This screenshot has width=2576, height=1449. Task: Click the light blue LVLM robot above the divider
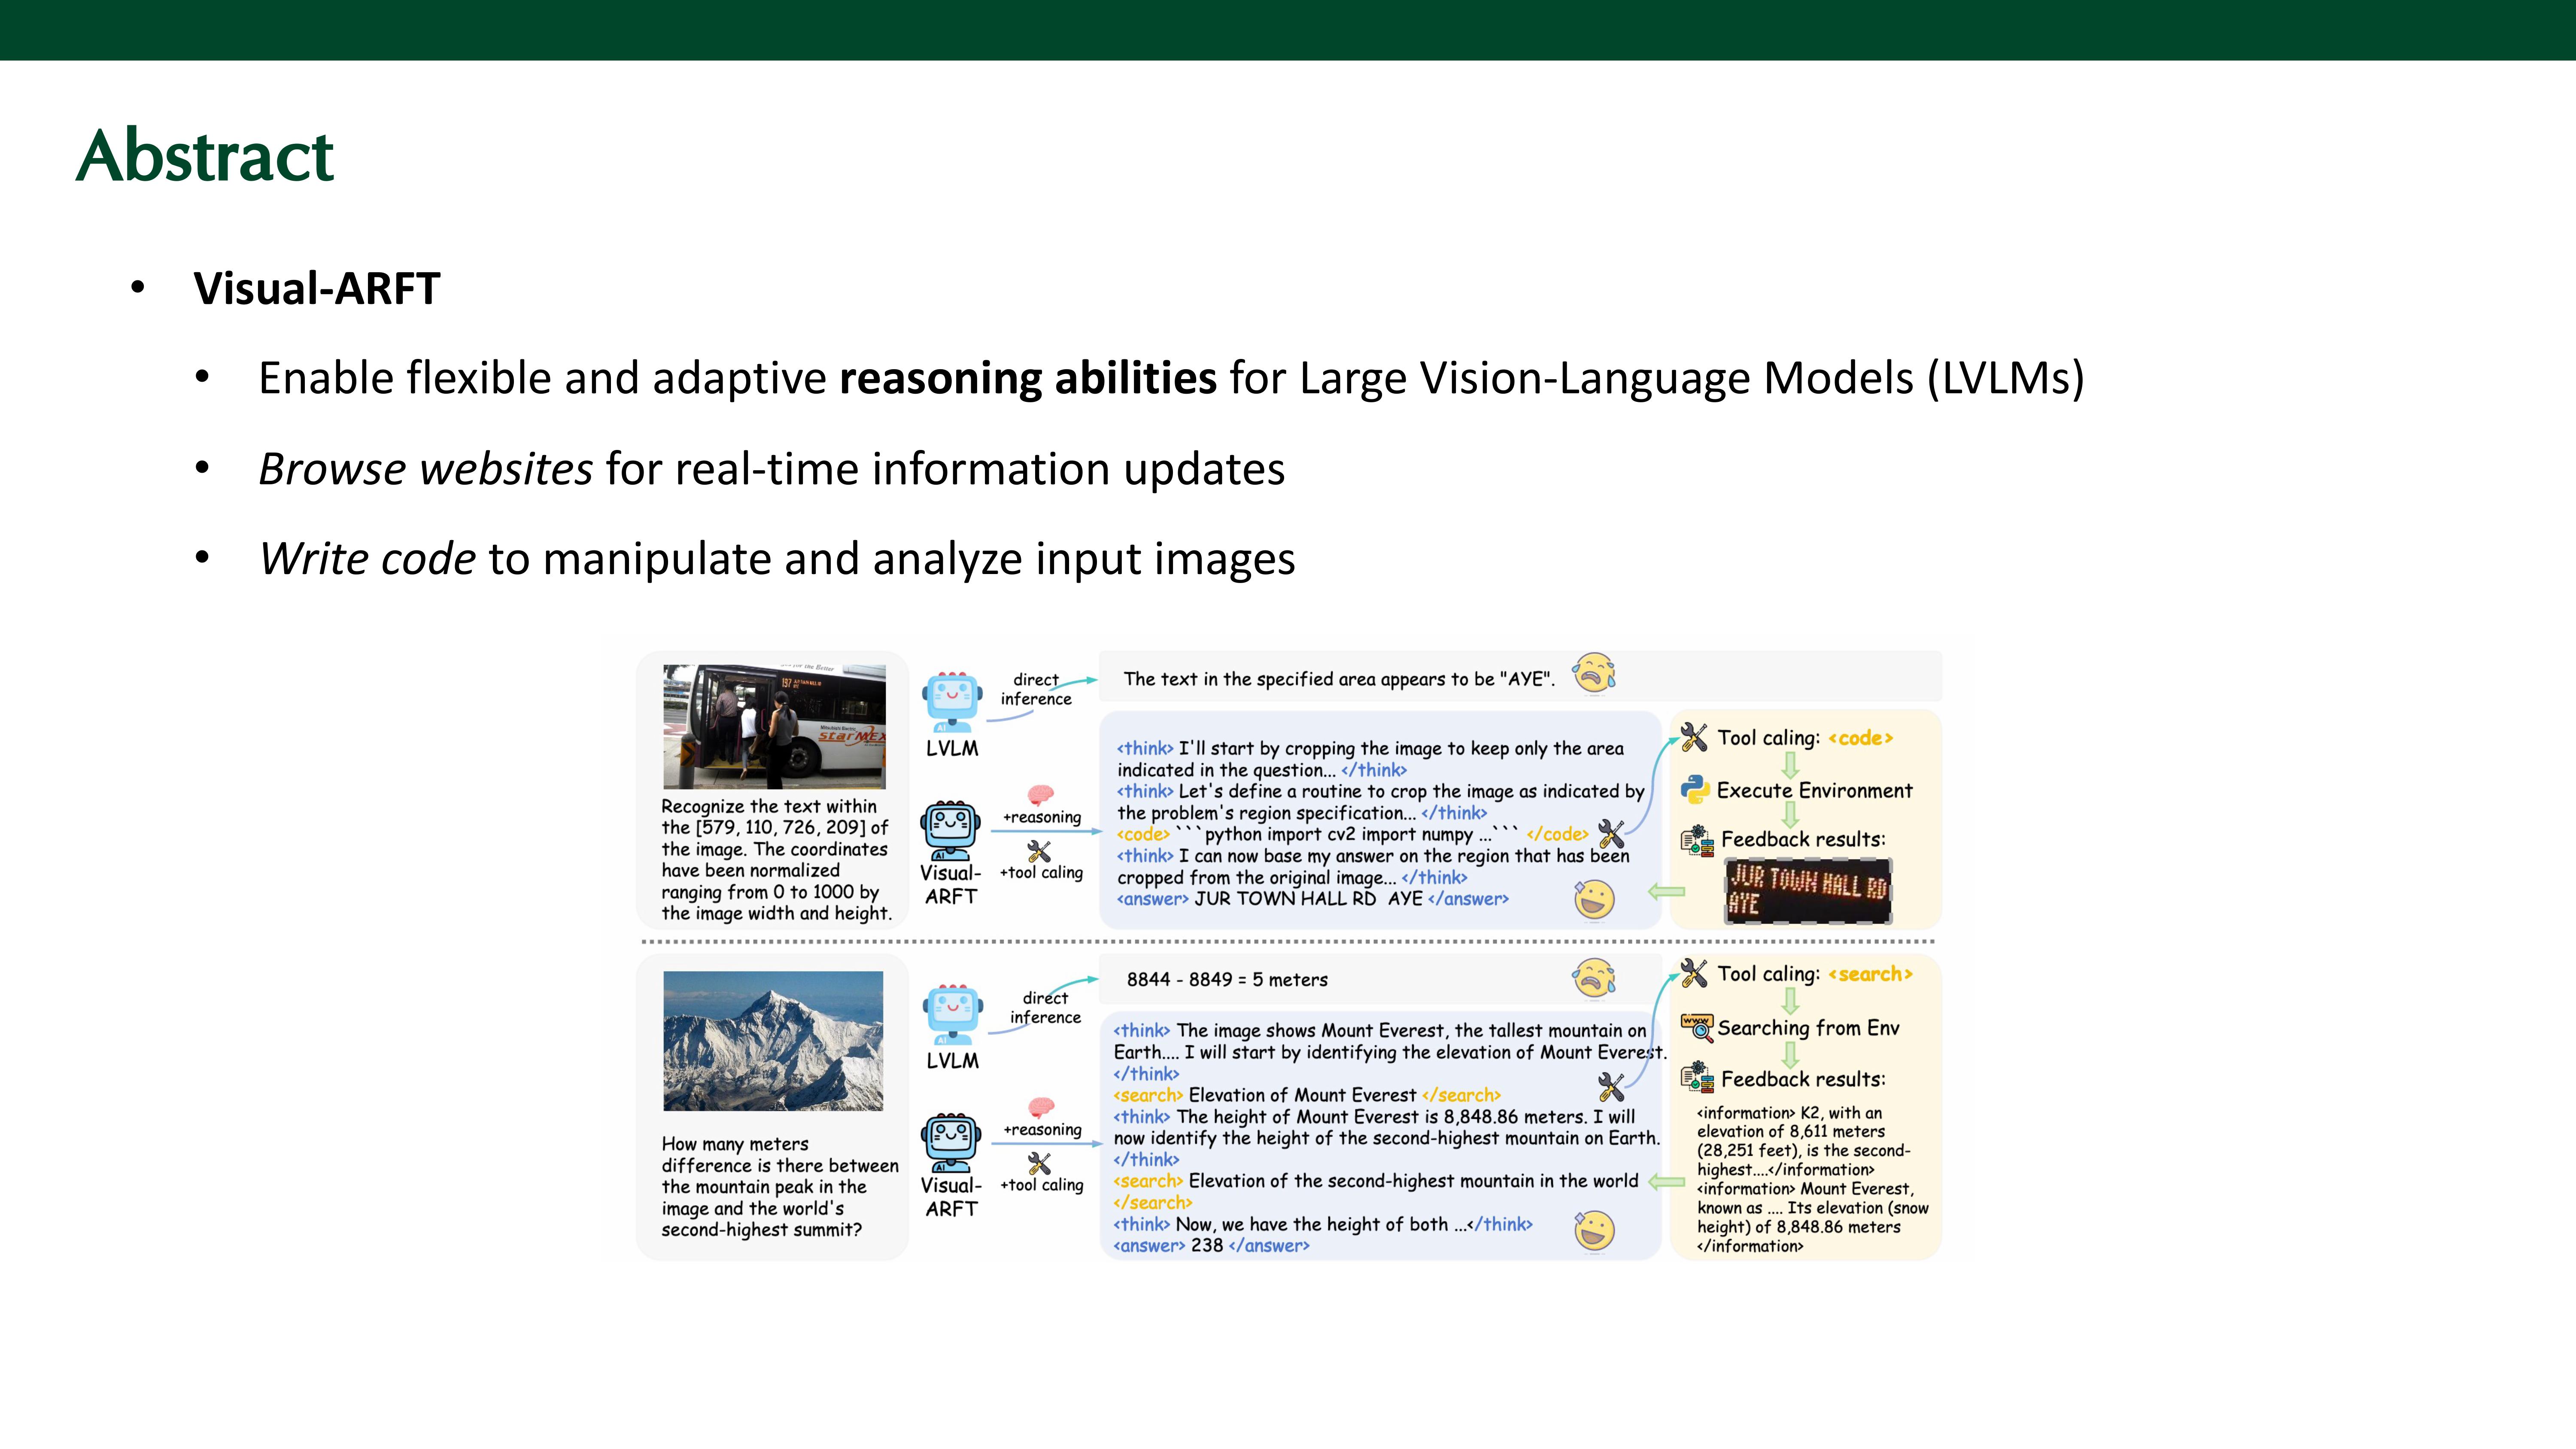click(x=951, y=700)
